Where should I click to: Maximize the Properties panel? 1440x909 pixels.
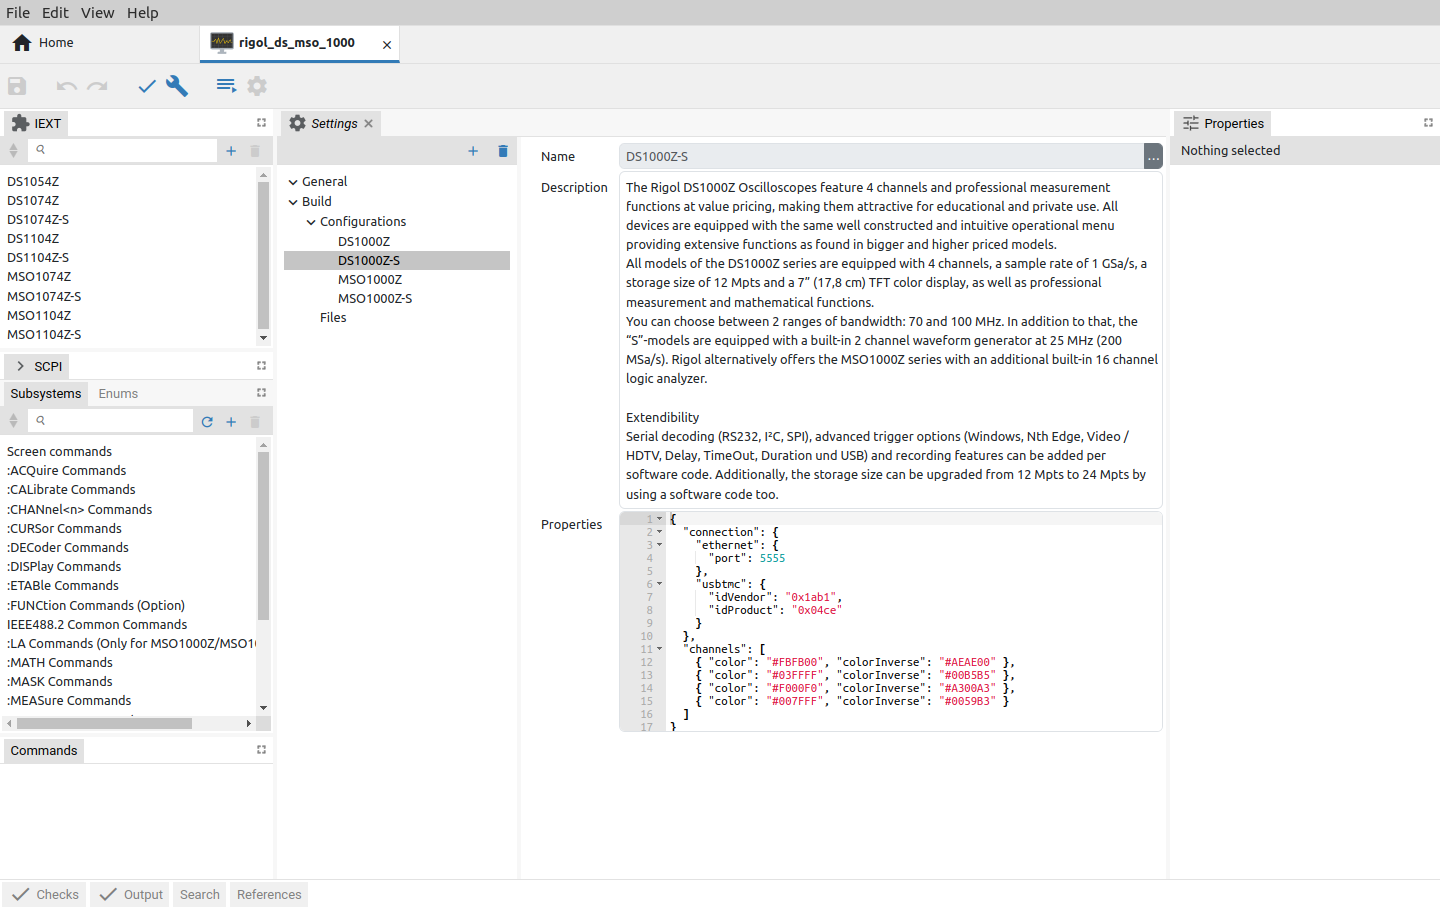pyautogui.click(x=1428, y=123)
